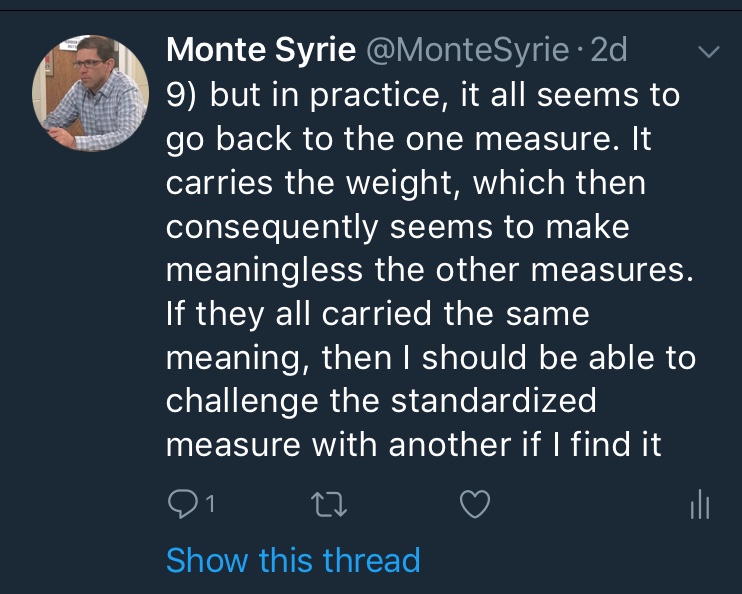Open the tweet options chevron menu

click(707, 51)
